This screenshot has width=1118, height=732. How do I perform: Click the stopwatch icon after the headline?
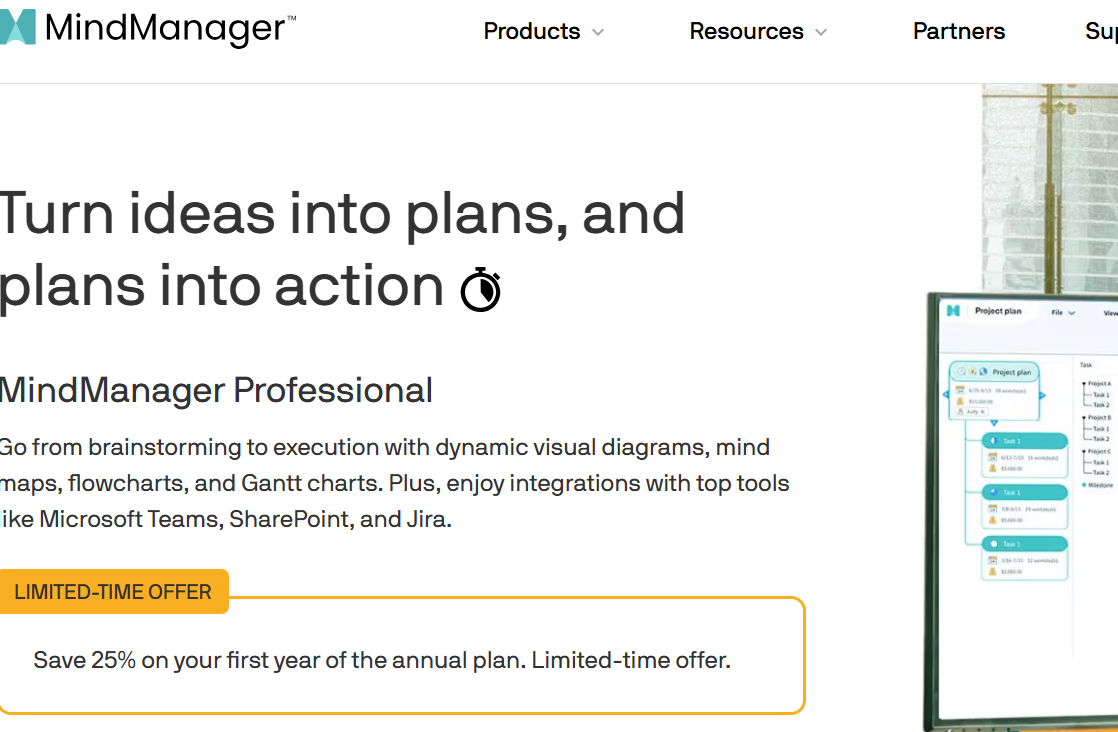[481, 289]
